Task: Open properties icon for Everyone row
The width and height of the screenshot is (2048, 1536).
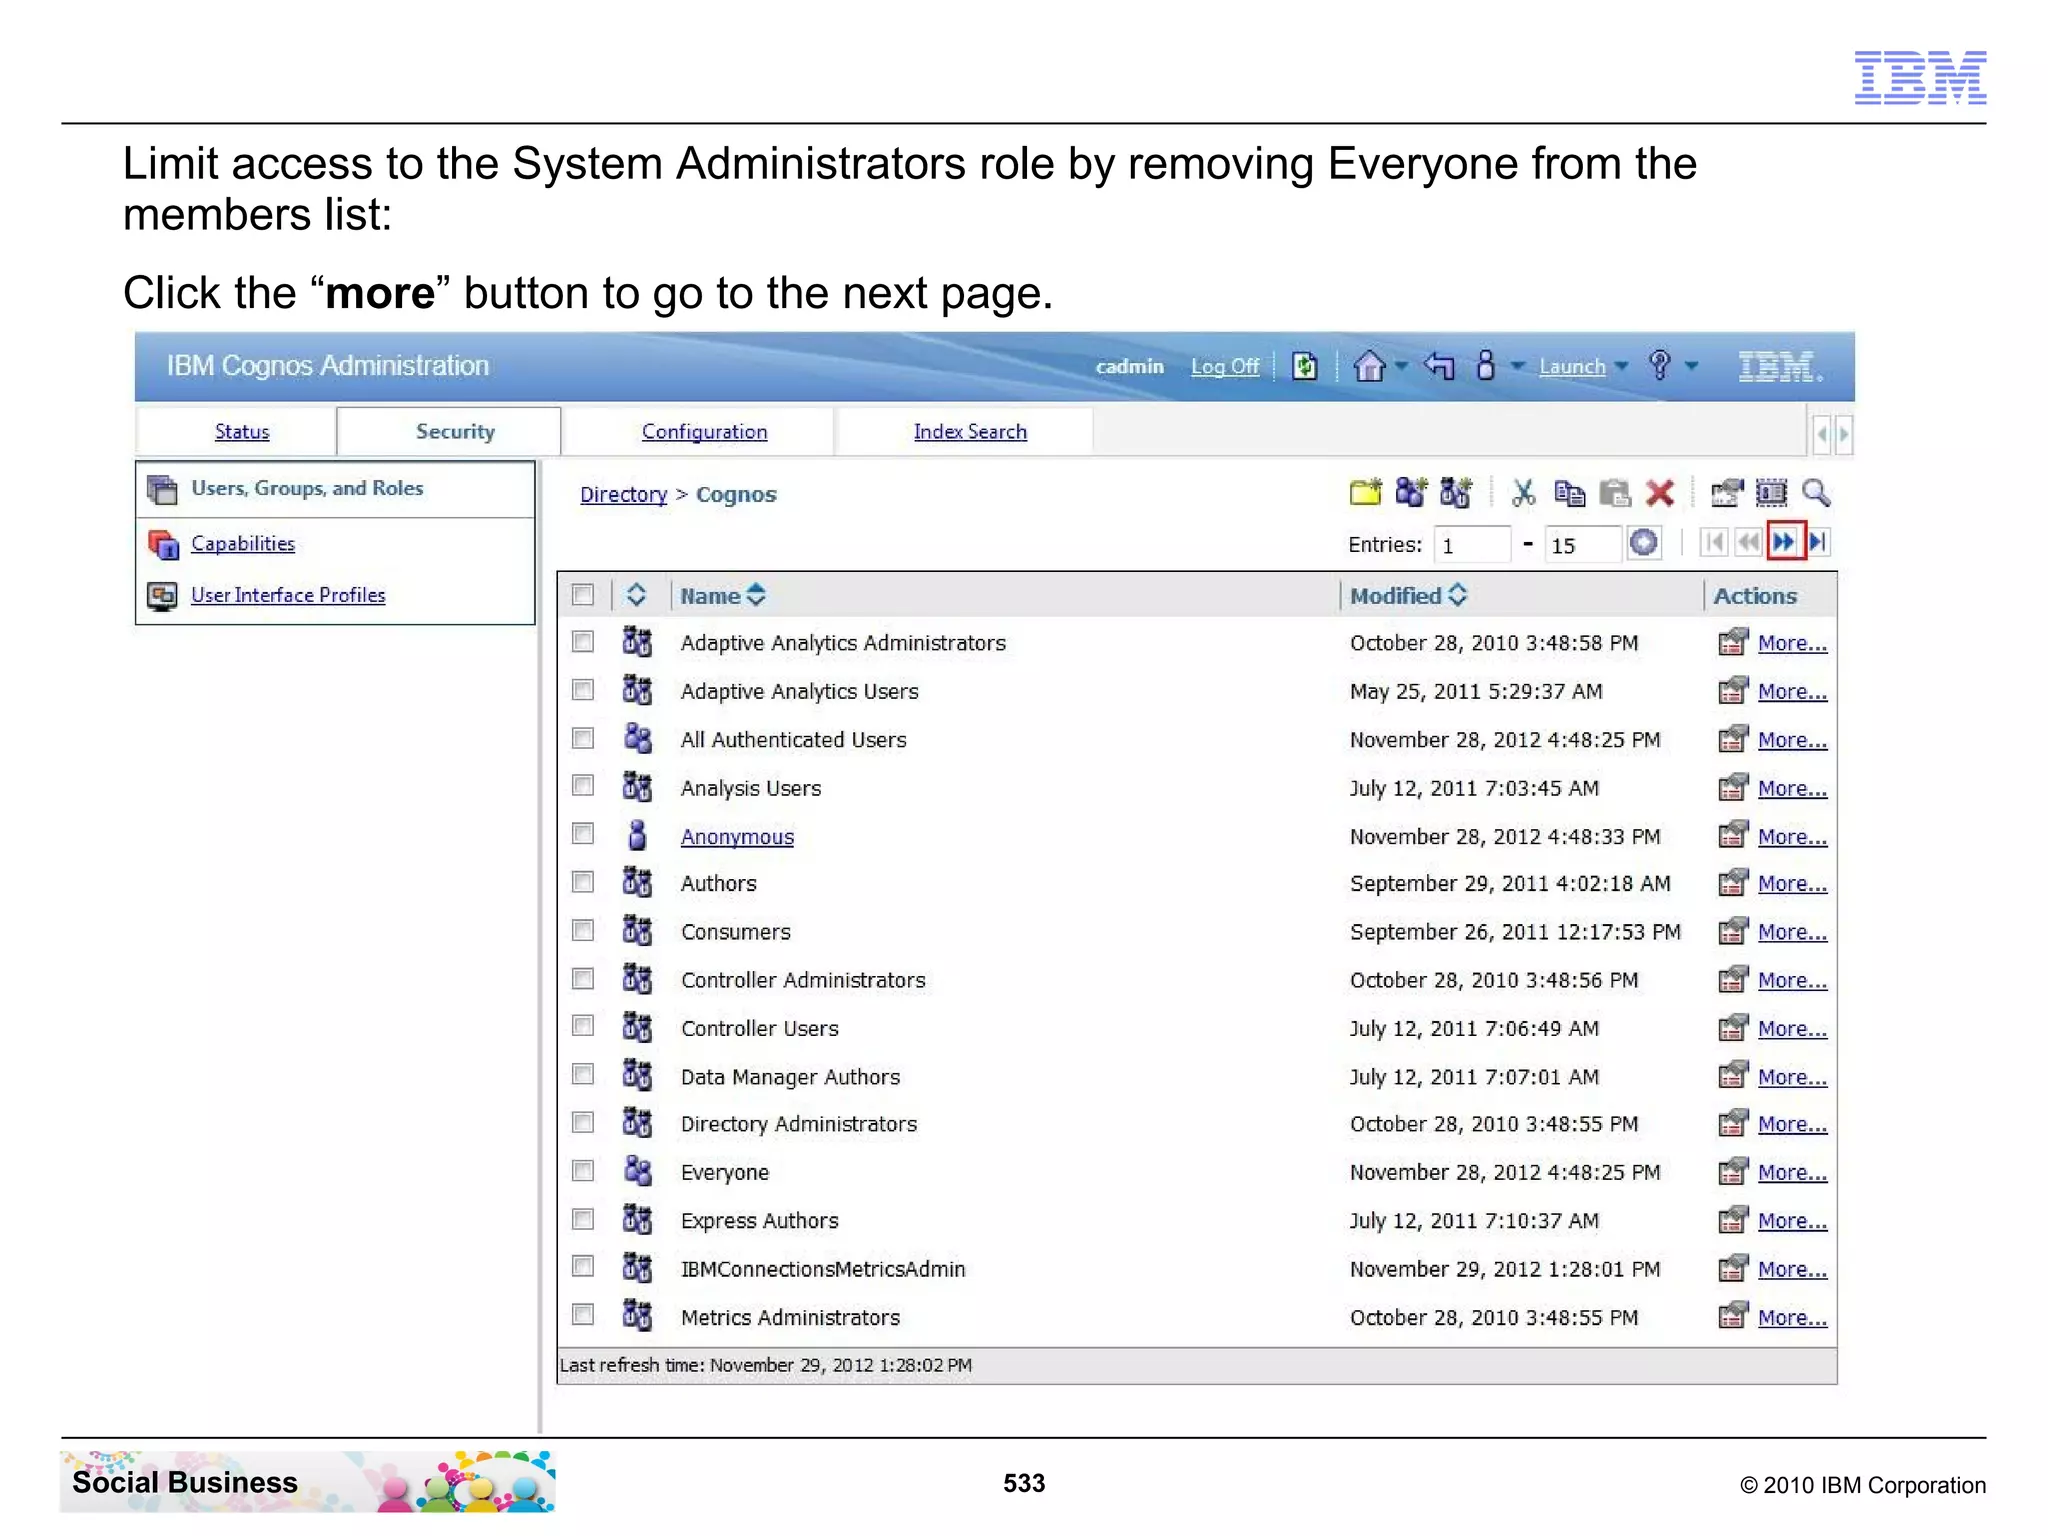Action: pyautogui.click(x=1733, y=1170)
